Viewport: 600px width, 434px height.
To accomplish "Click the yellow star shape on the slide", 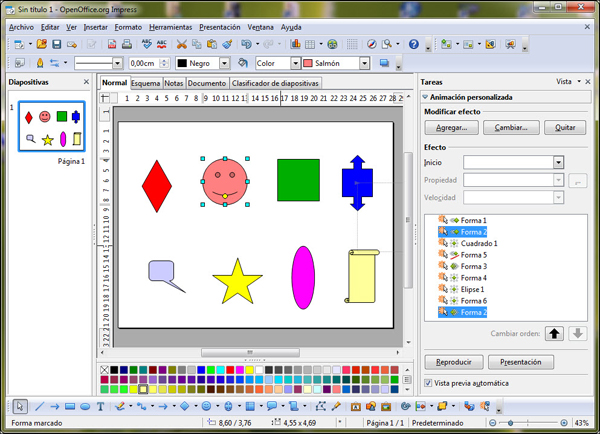I will pyautogui.click(x=238, y=282).
